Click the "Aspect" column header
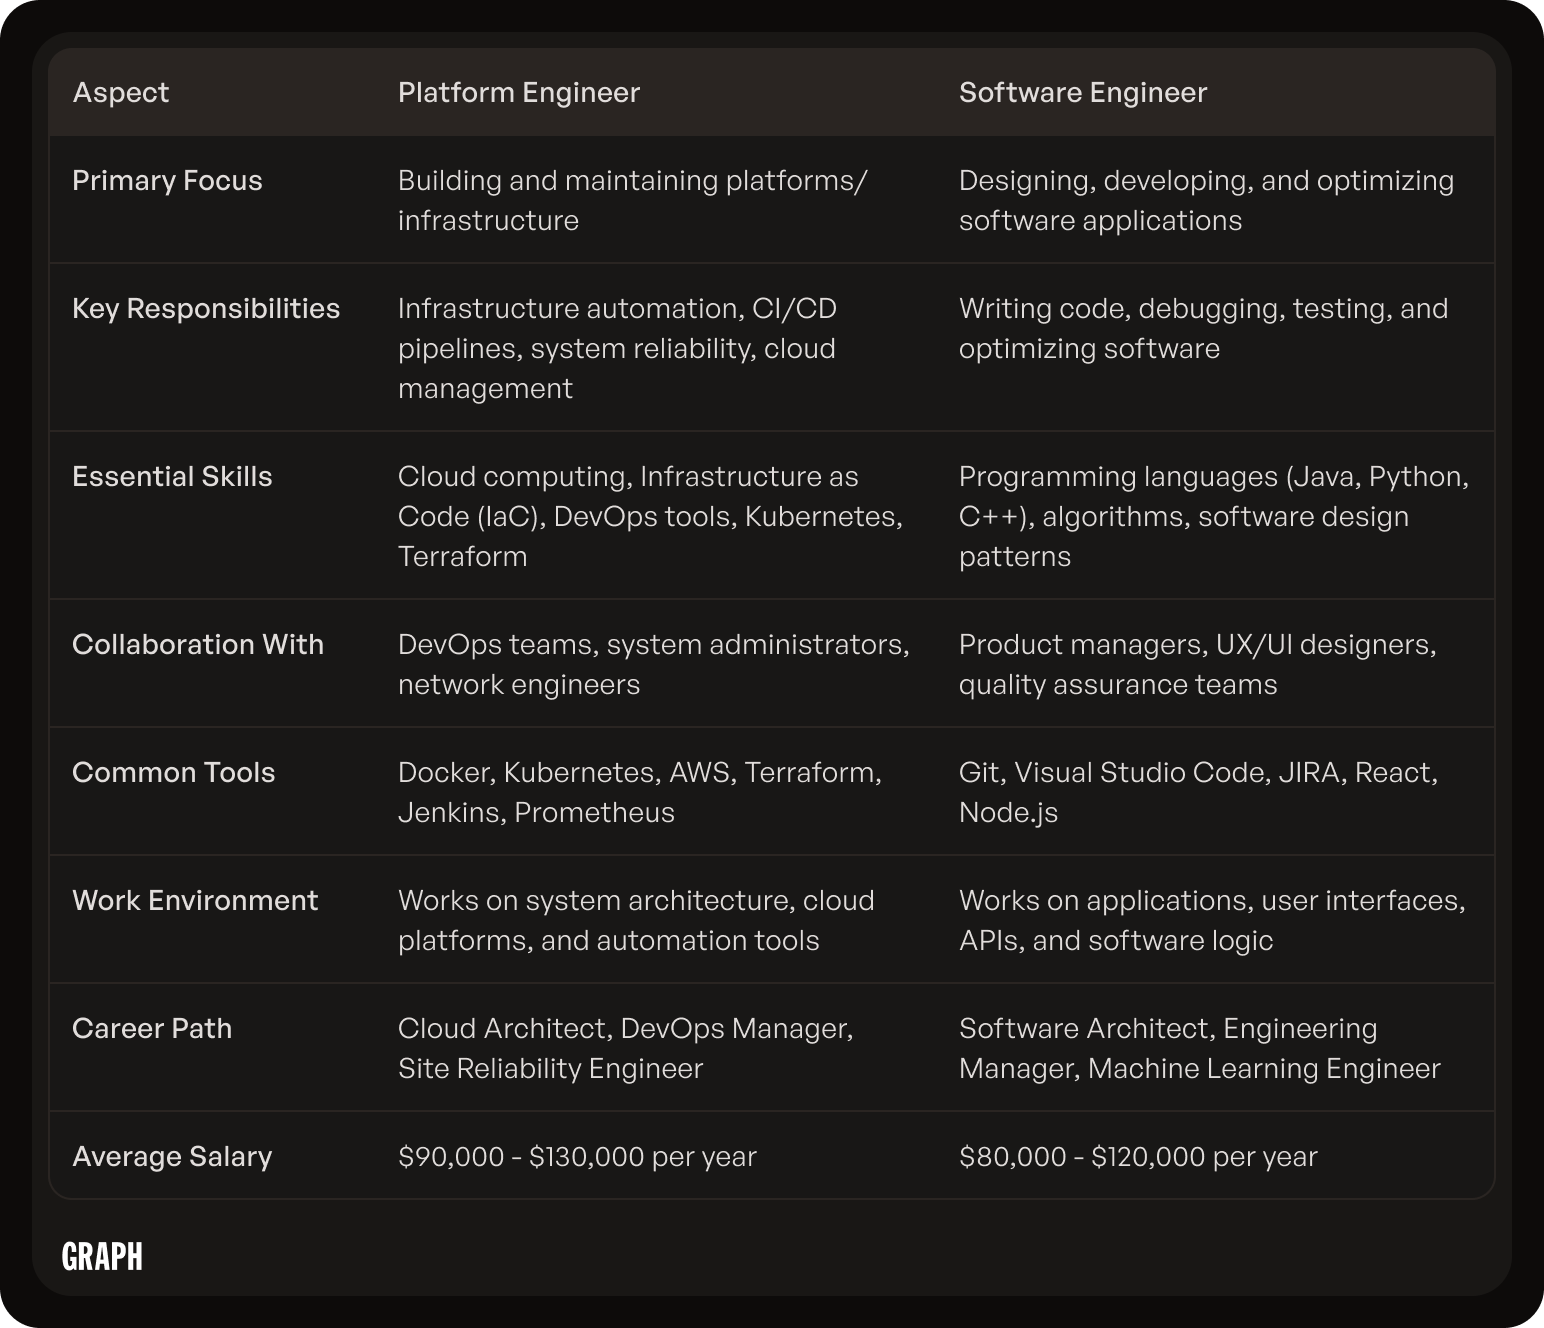 coord(121,93)
